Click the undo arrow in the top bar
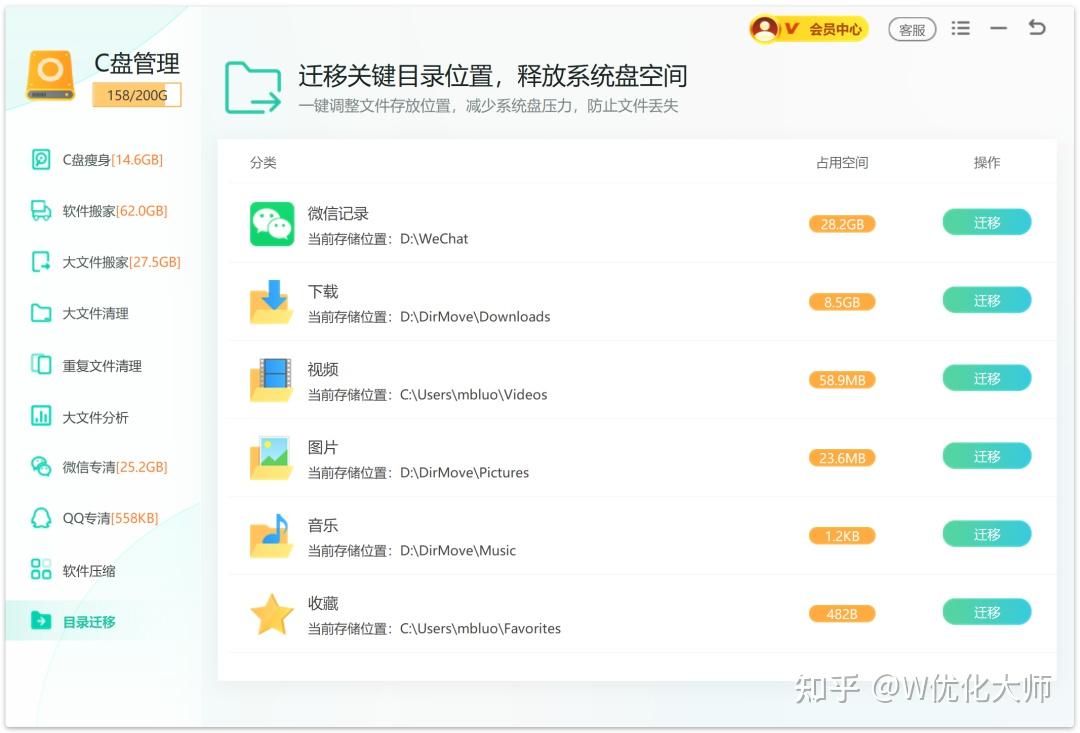This screenshot has width=1080, height=733. pos(1037,28)
